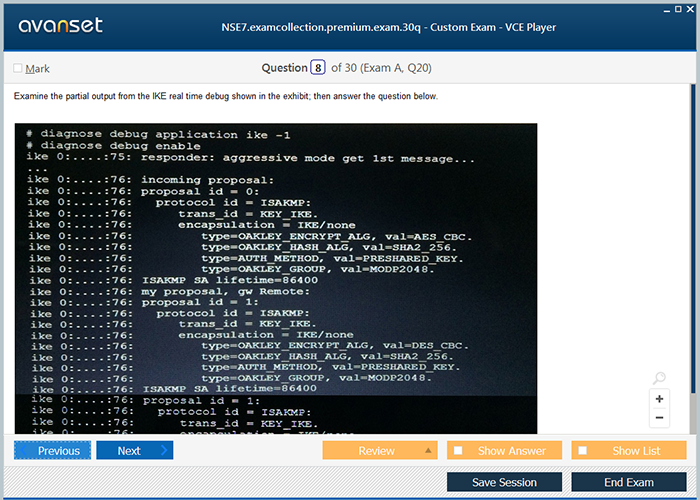Expand the Review dropdown arrow
Image resolution: width=700 pixels, height=500 pixels.
[428, 451]
